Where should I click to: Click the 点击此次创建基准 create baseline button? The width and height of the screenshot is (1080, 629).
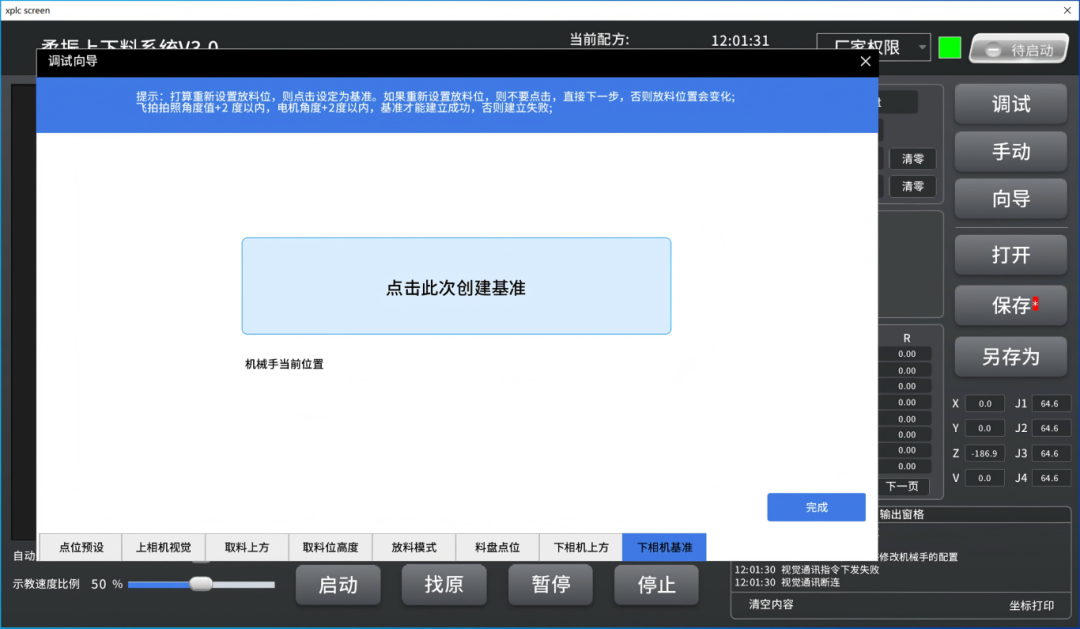[x=456, y=286]
